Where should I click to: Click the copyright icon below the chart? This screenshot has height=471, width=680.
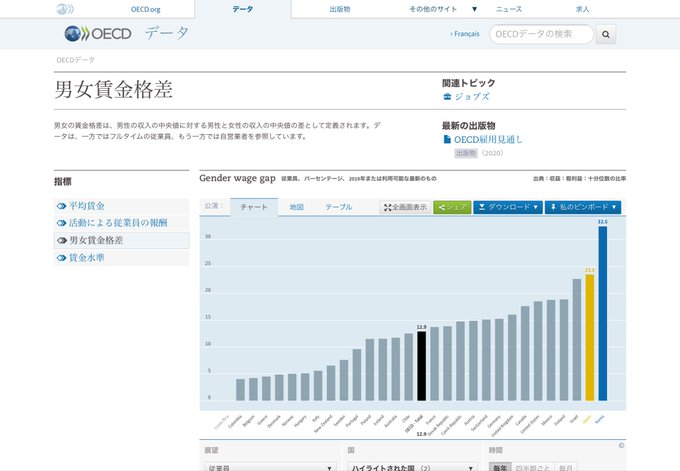coord(621,445)
